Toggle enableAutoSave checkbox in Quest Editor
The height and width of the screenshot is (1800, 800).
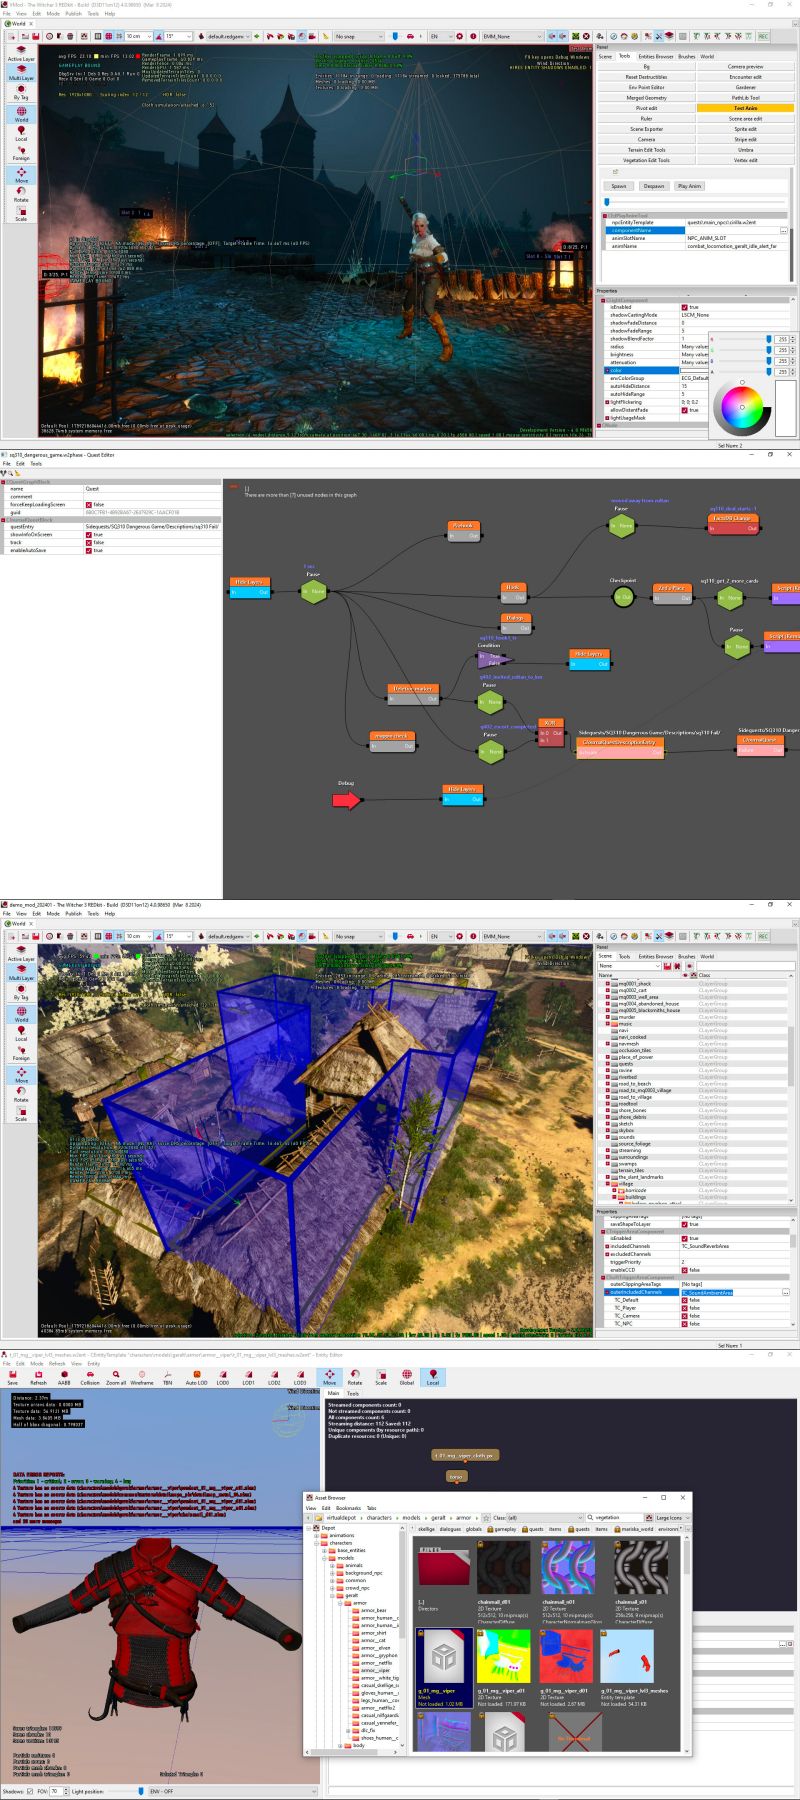click(x=88, y=550)
